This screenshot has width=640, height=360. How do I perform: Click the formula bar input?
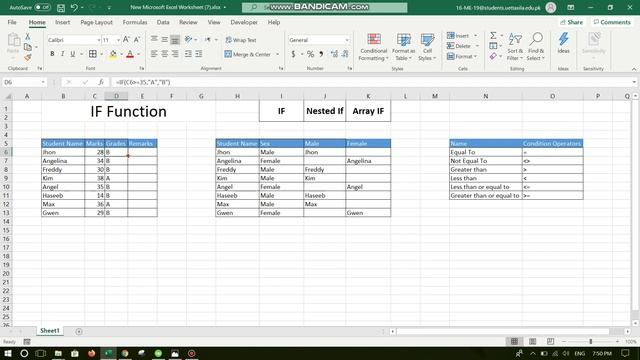pos(371,82)
